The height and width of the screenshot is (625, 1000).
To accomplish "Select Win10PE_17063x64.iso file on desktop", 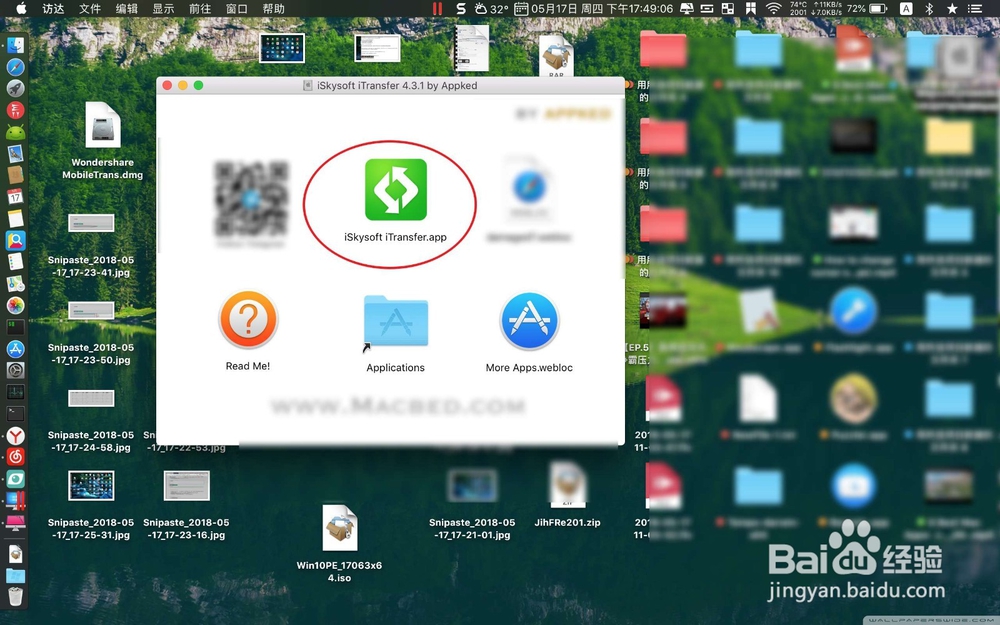I will pyautogui.click(x=339, y=528).
